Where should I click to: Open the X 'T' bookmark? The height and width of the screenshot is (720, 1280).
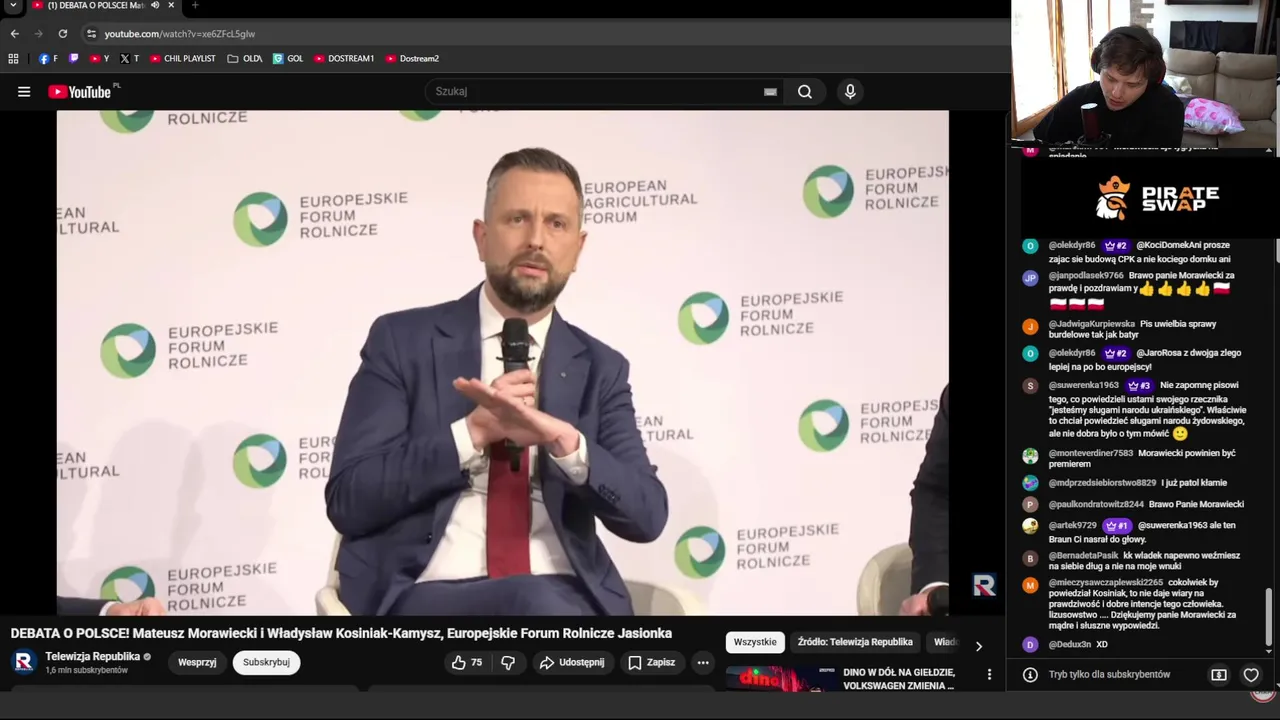coord(130,59)
